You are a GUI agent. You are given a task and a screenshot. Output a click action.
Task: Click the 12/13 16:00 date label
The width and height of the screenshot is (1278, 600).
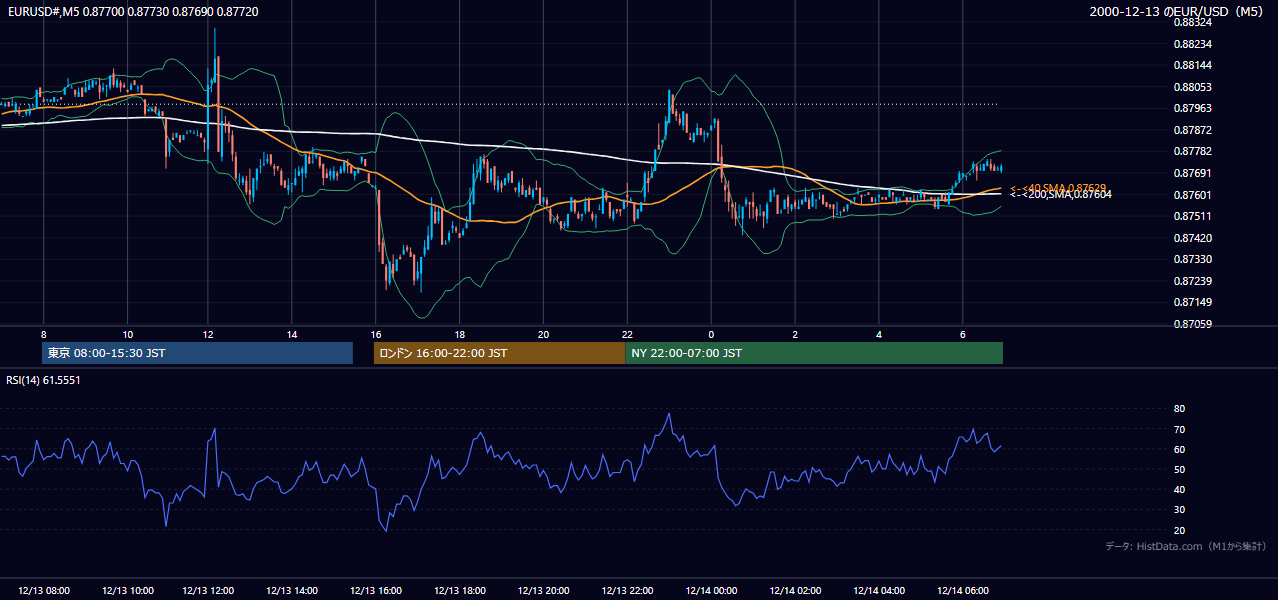pos(376,591)
